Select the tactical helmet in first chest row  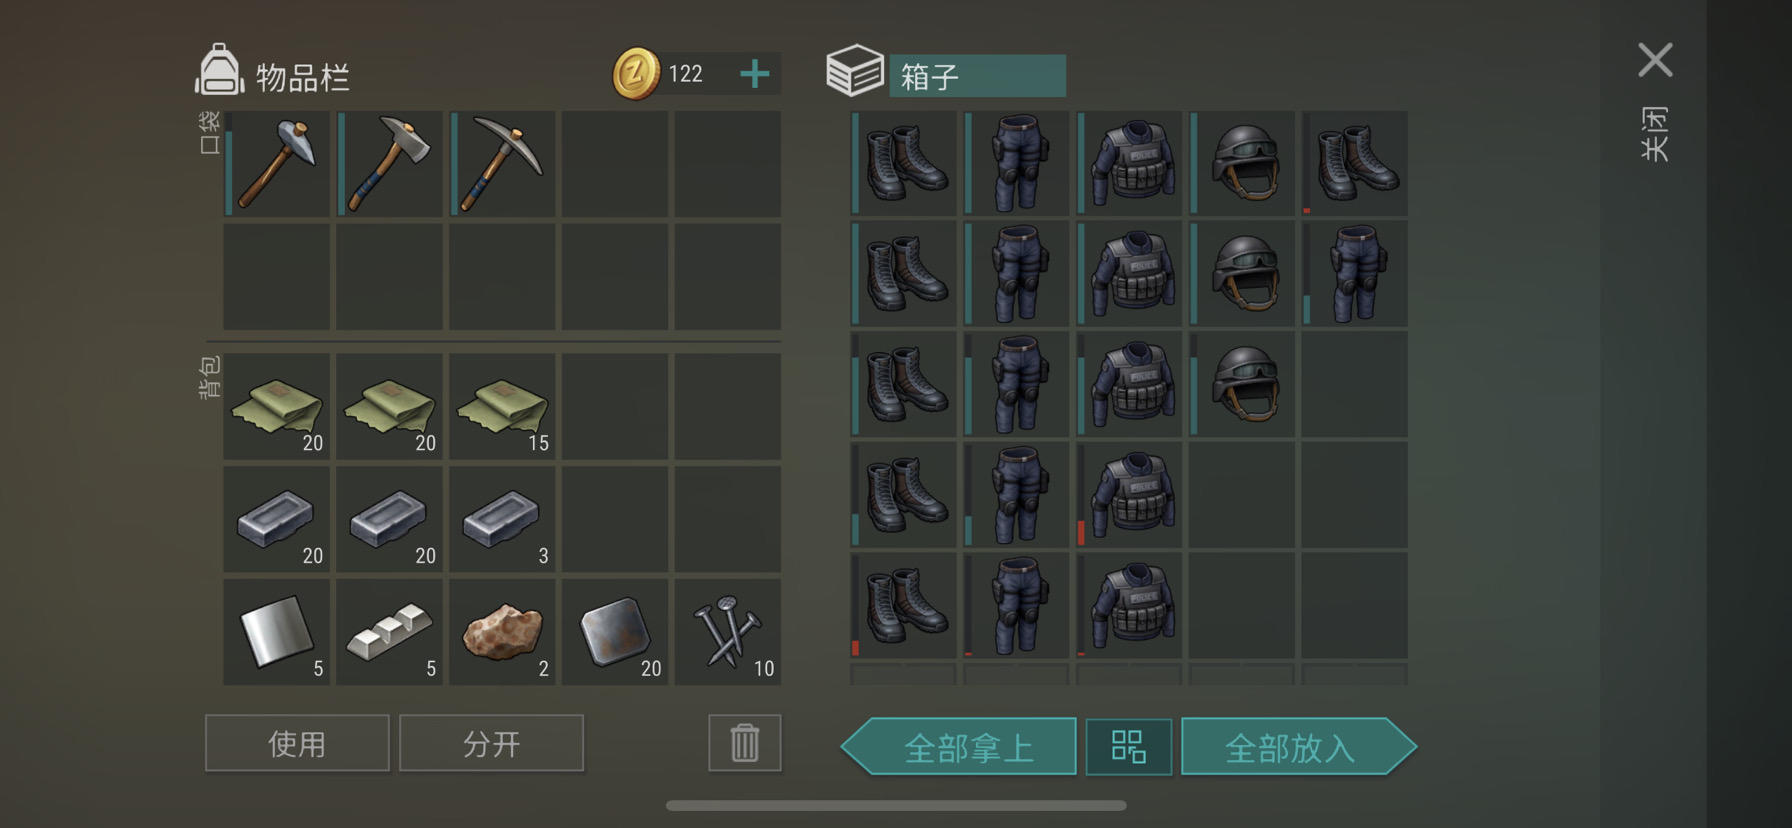(1242, 164)
